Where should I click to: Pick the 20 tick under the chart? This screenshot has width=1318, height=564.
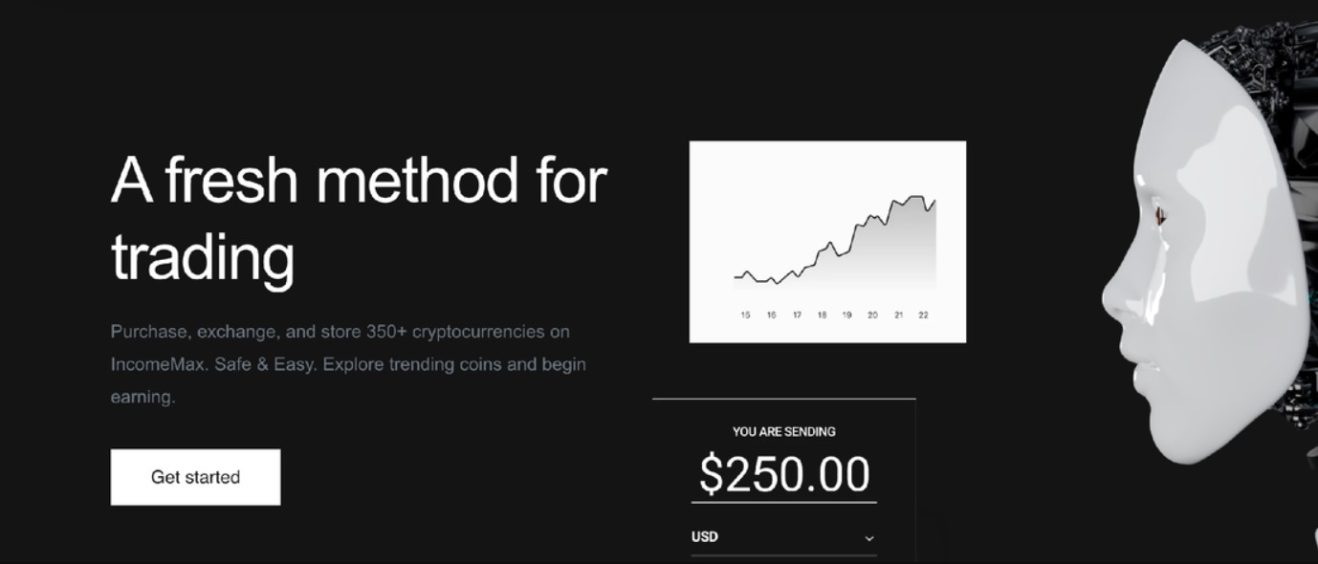coord(873,315)
